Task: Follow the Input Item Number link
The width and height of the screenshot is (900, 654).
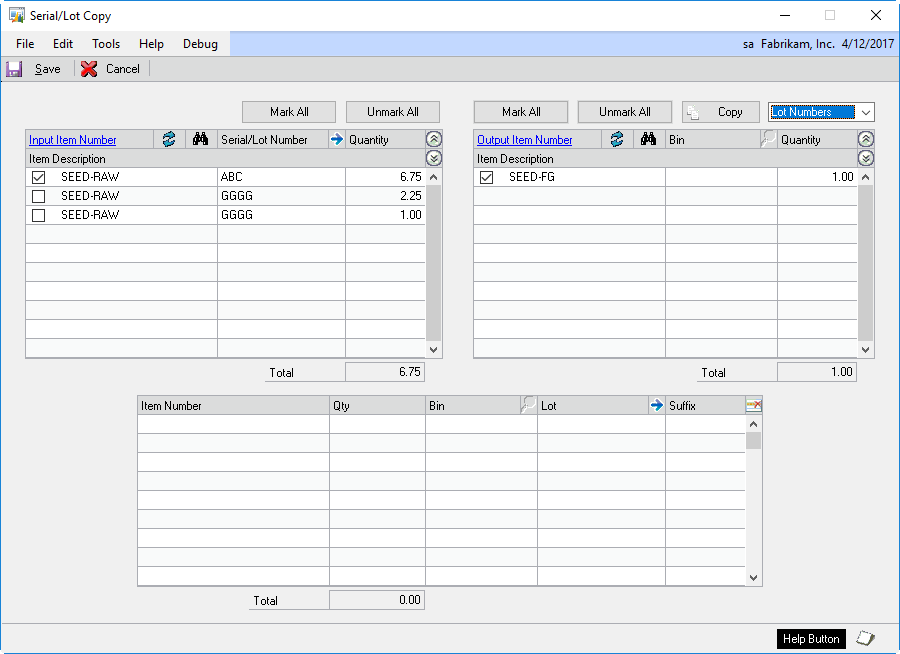Action: [x=73, y=140]
